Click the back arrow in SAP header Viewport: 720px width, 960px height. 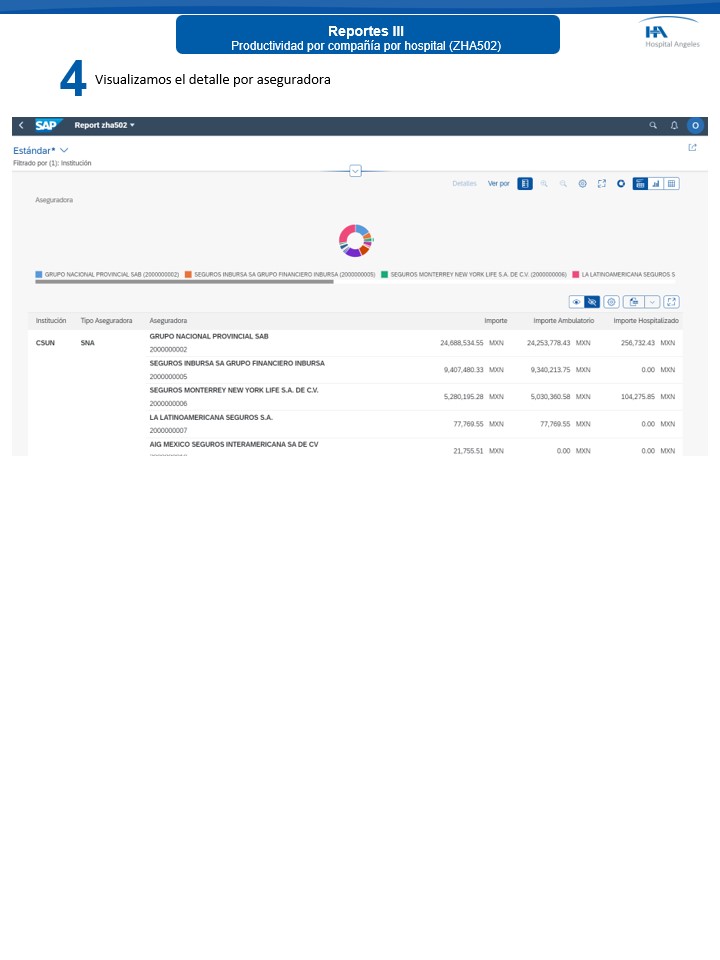point(21,125)
